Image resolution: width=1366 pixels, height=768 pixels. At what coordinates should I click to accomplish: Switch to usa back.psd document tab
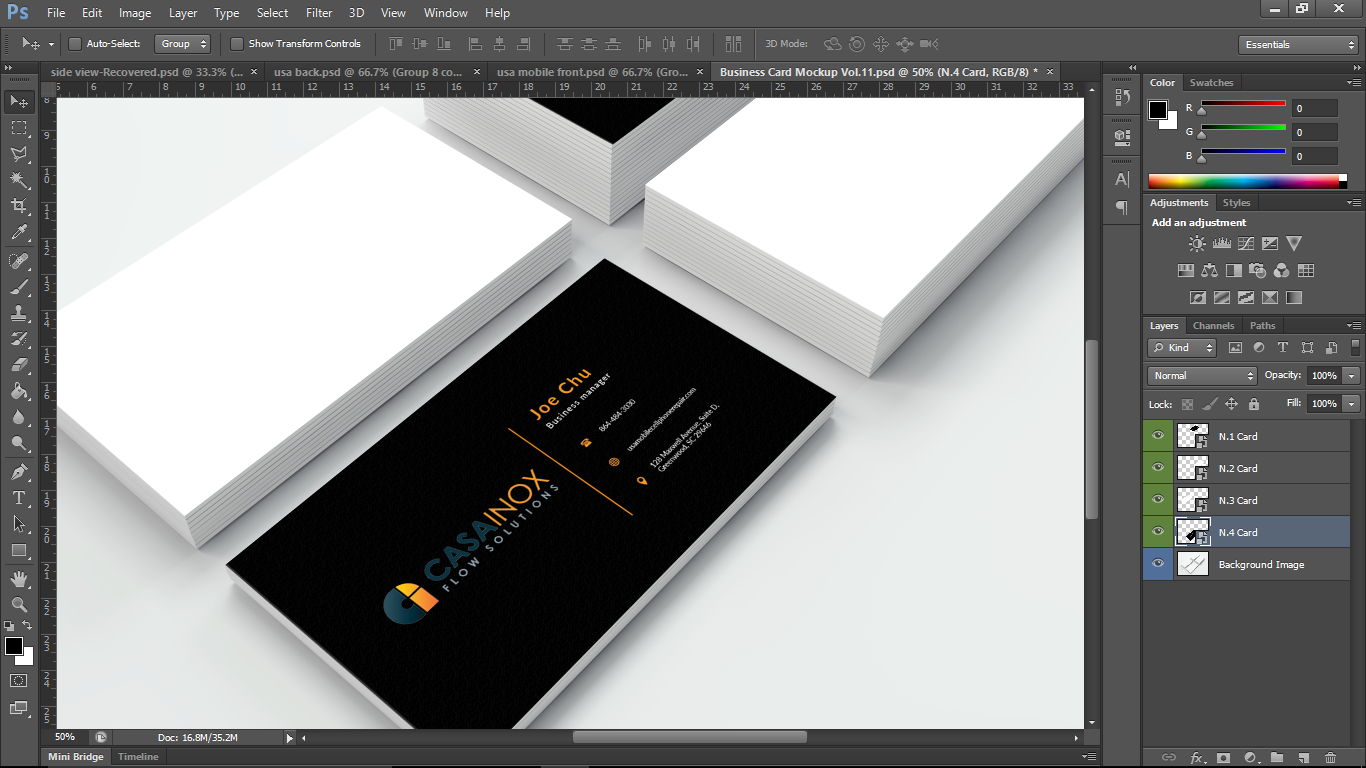point(368,72)
